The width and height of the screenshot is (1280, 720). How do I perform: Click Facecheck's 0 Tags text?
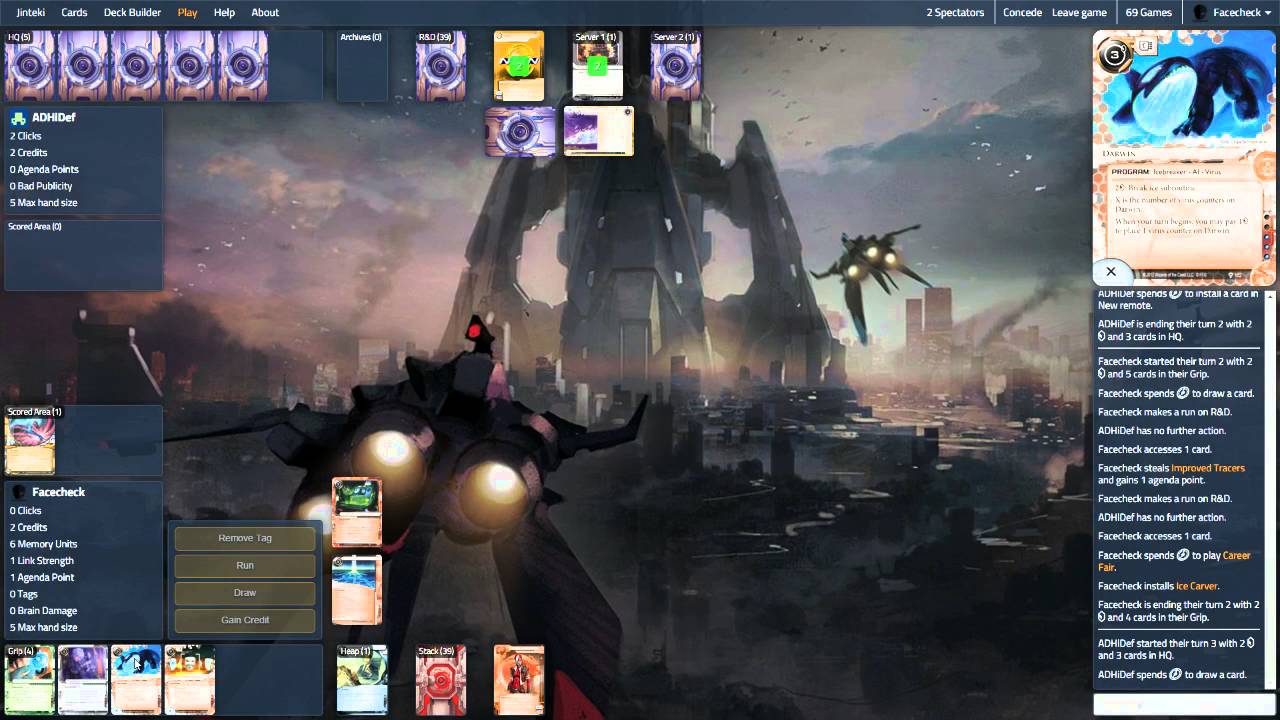(24, 594)
